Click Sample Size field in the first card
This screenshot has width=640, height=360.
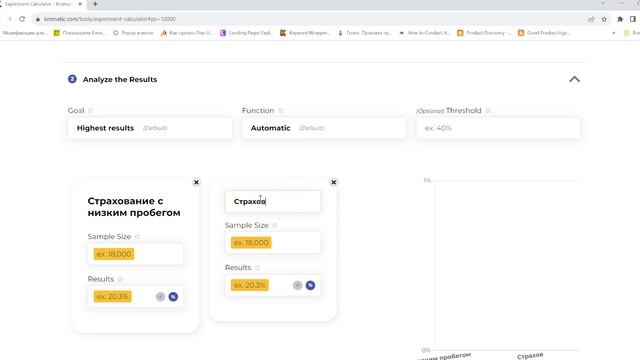point(136,254)
